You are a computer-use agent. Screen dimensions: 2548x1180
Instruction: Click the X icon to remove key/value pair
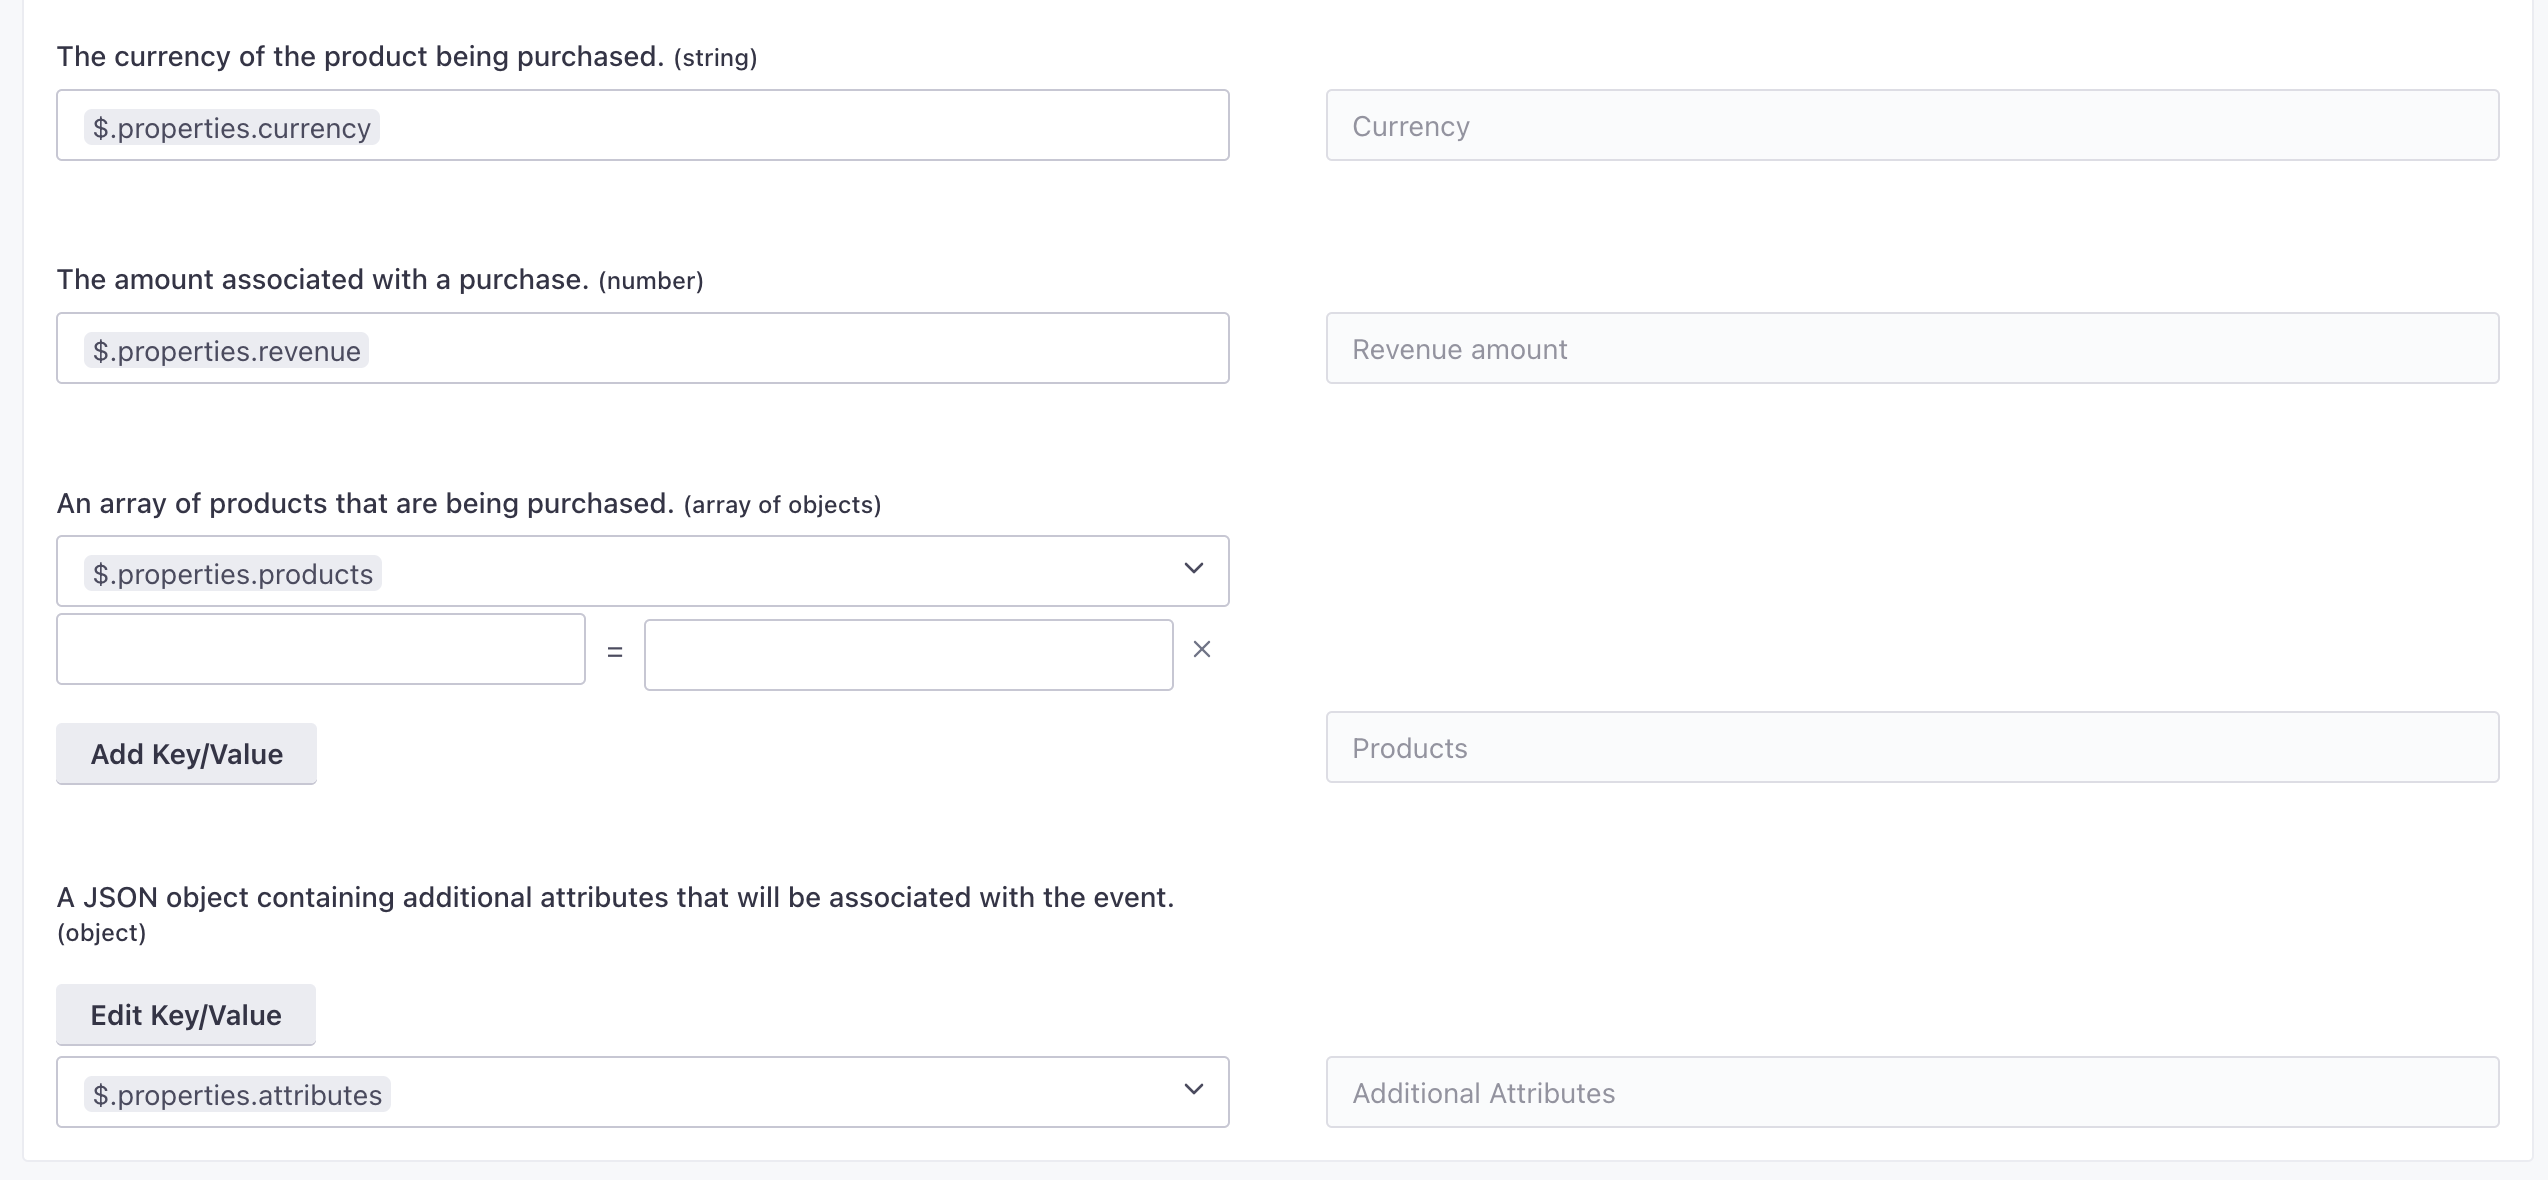(x=1202, y=649)
